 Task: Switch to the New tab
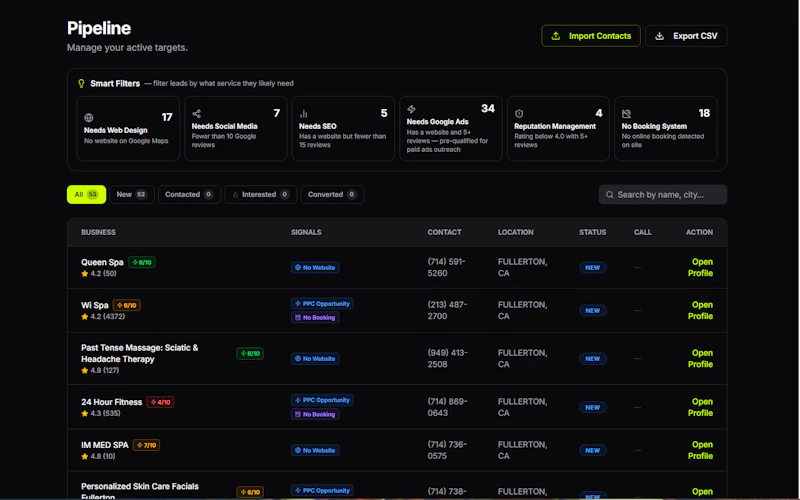[132, 194]
